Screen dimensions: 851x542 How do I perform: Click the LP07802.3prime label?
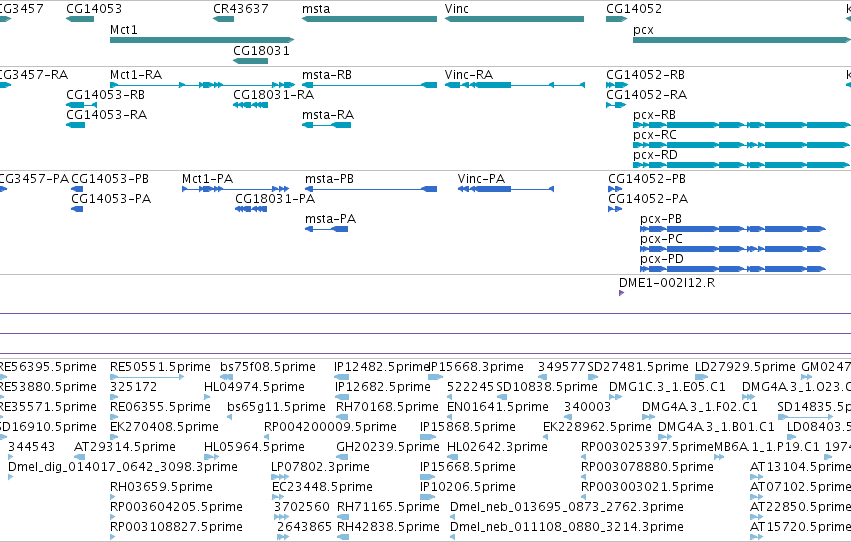click(320, 467)
